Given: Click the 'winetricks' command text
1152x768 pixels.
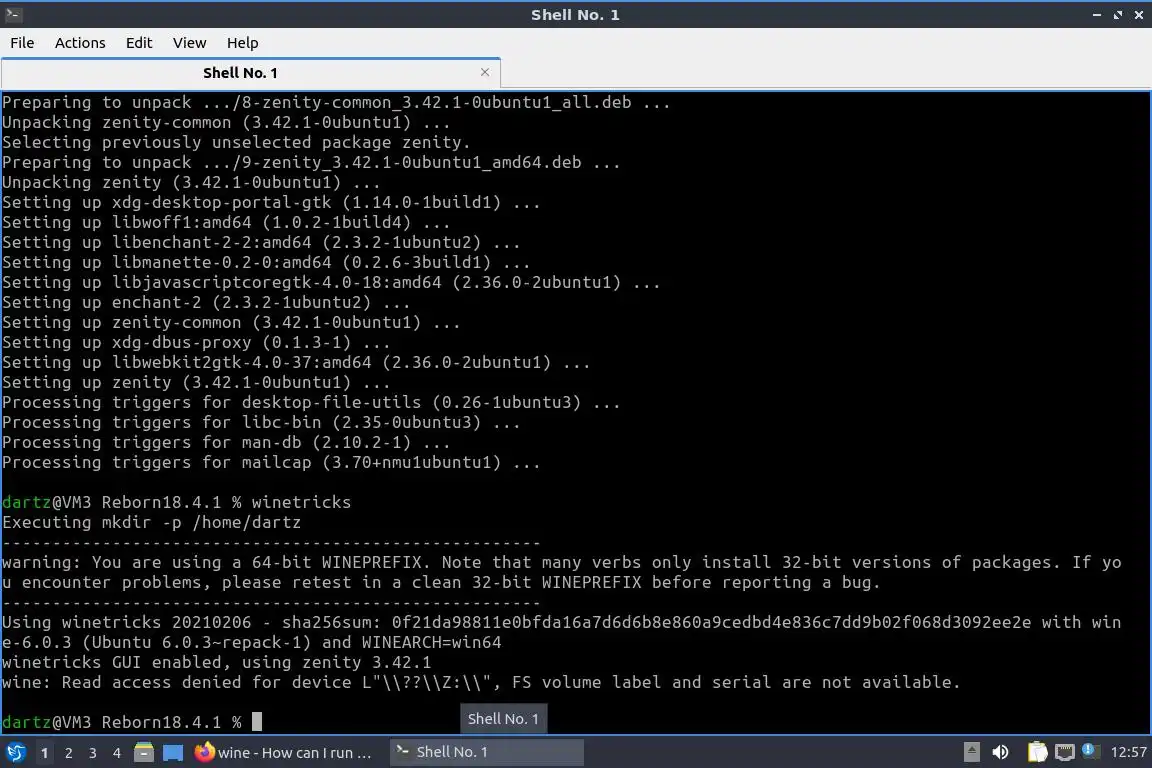Looking at the screenshot, I should point(301,502).
